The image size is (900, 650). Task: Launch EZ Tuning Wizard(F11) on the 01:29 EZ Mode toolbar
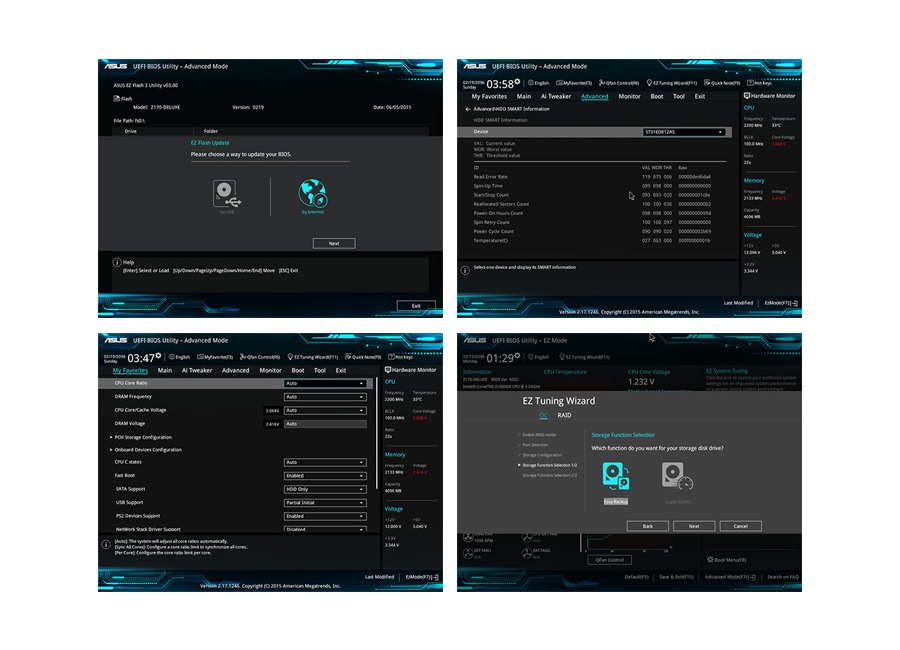pos(584,357)
